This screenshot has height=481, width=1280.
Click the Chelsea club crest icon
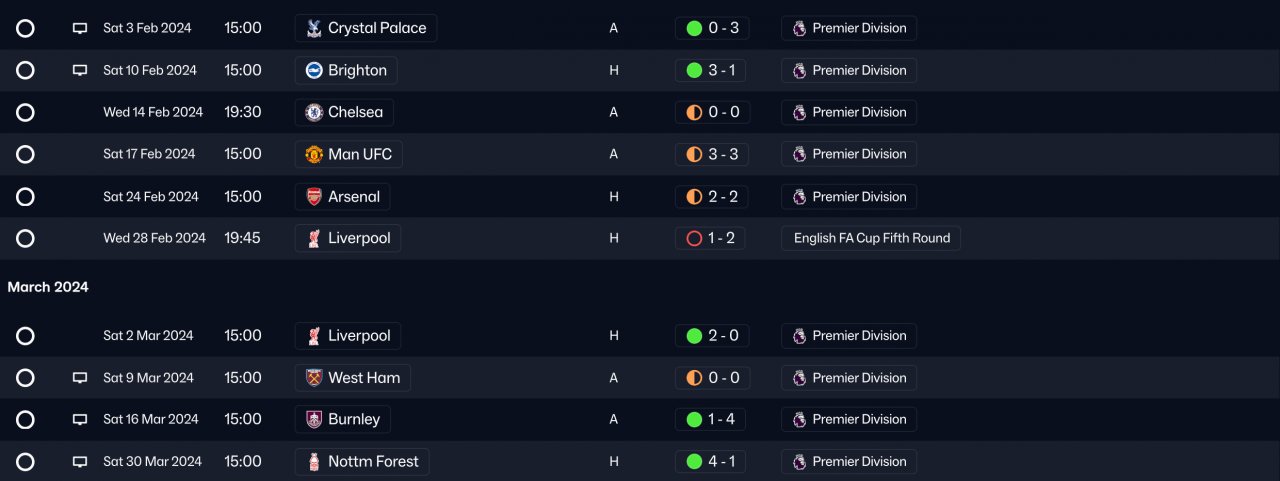[314, 112]
